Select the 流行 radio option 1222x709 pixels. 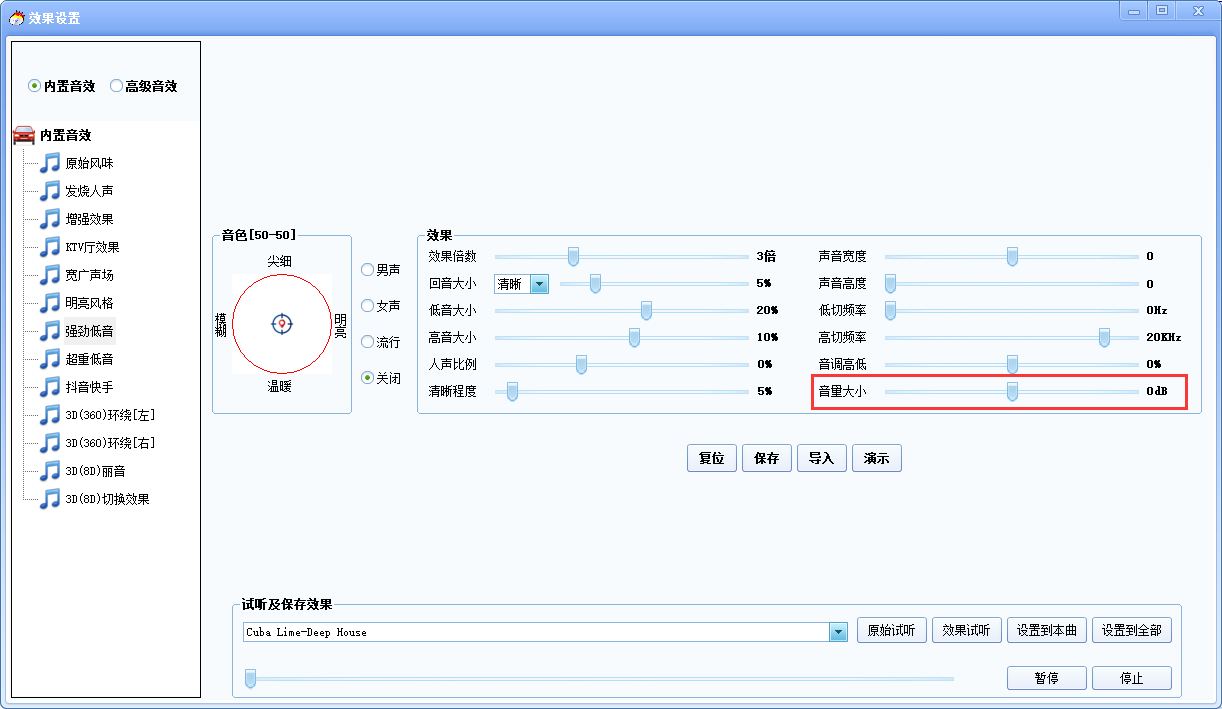coord(368,342)
